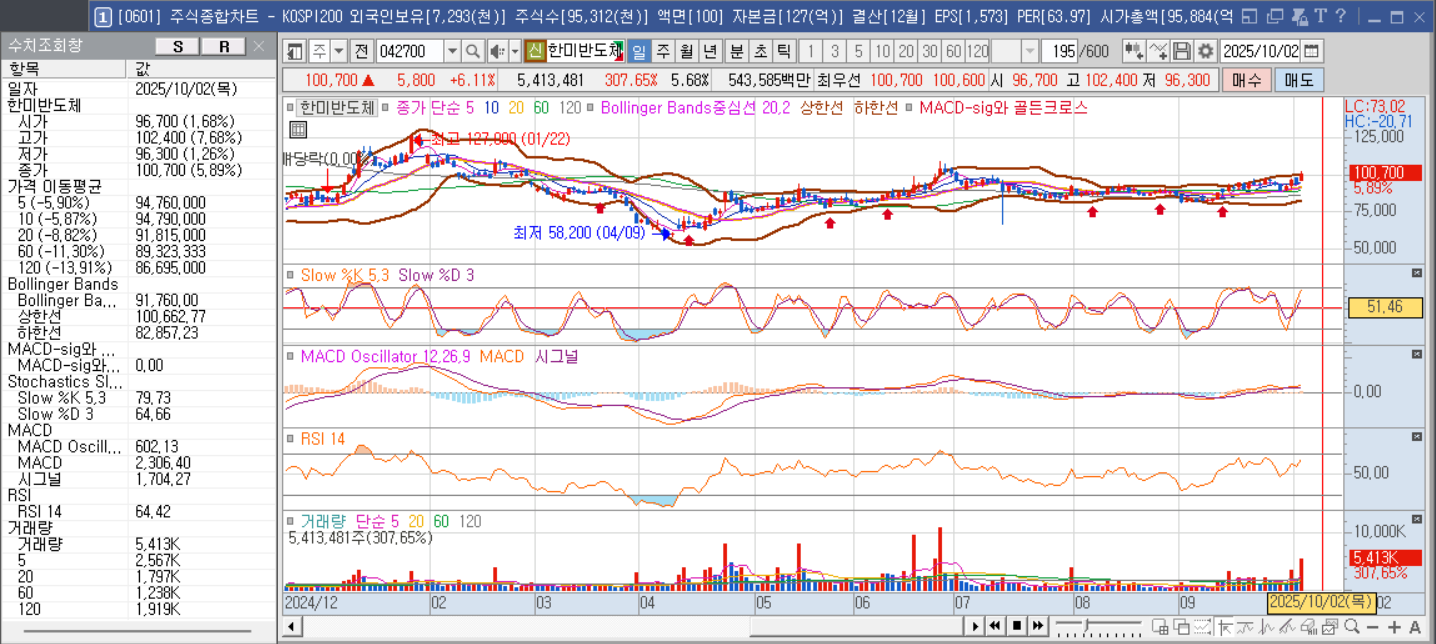
Task: Toggle the S button in 수치조회창 header
Action: [x=177, y=47]
